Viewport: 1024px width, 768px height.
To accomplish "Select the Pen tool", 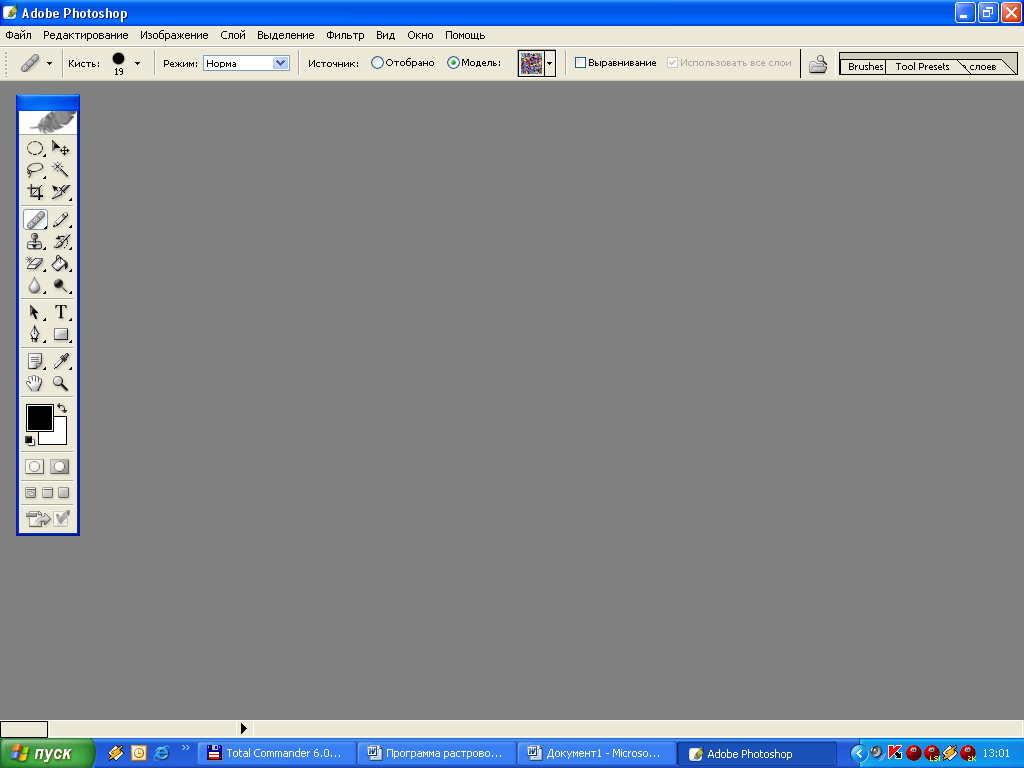I will [35, 334].
